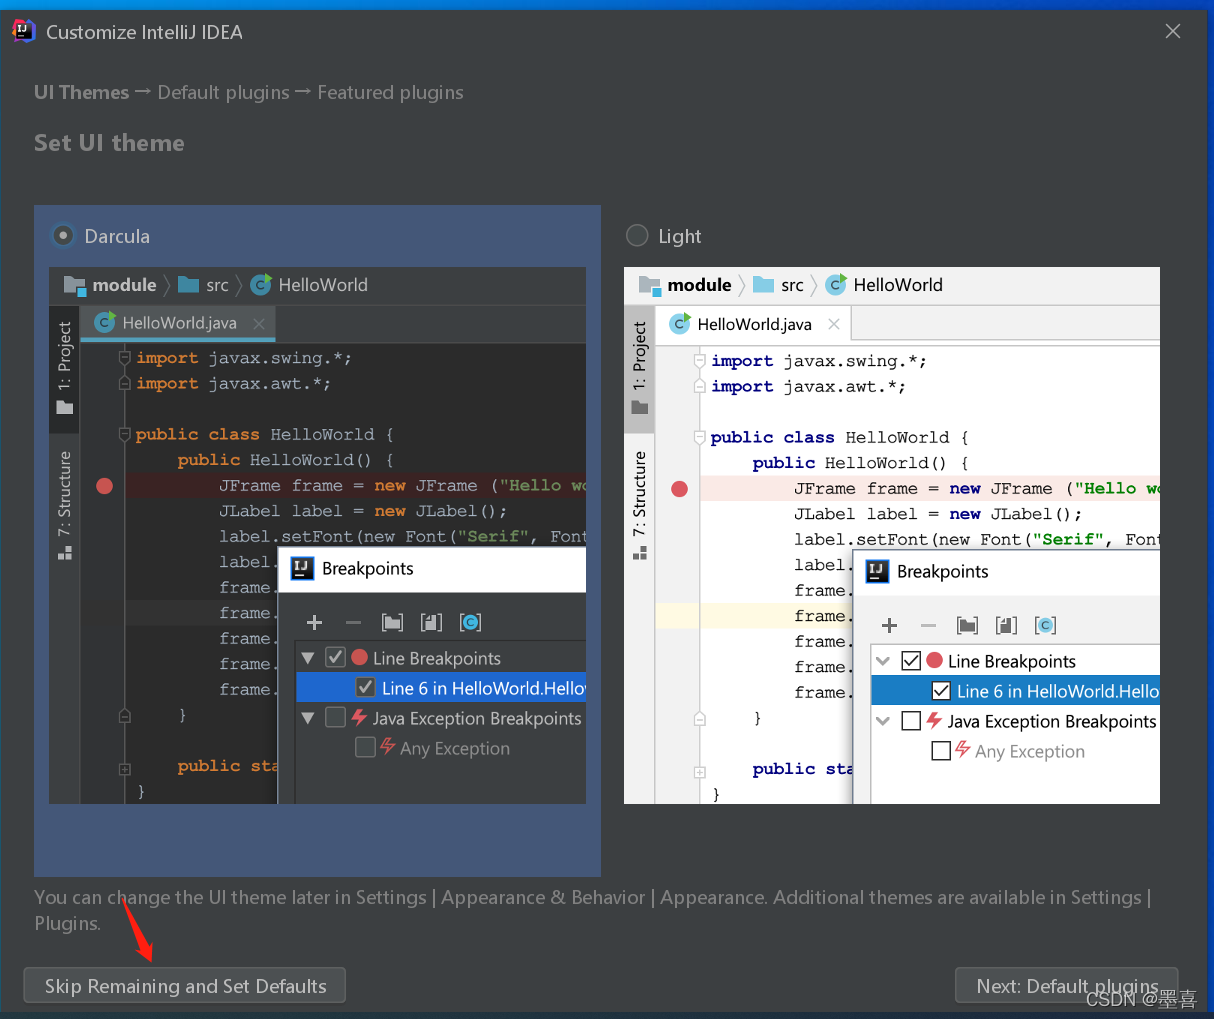
Task: Toggle Any Exception checkbox in Darcula preview
Action: pos(365,747)
